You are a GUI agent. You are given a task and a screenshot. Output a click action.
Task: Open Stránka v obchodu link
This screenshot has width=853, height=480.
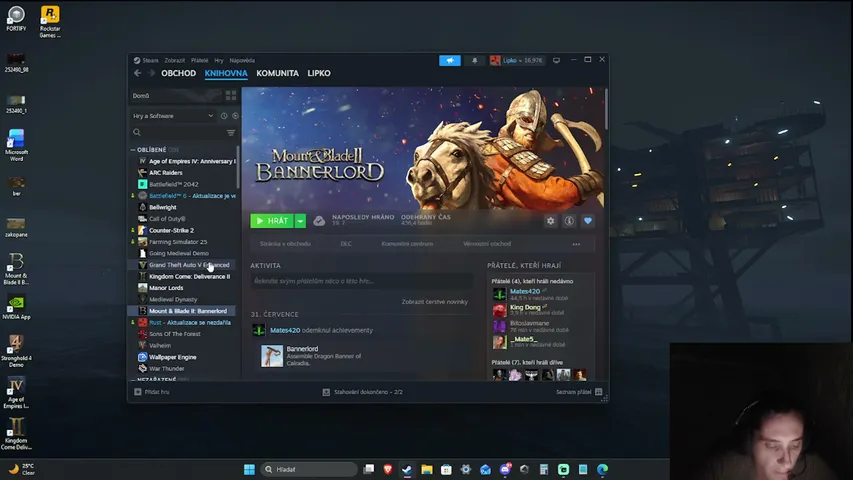click(x=285, y=244)
